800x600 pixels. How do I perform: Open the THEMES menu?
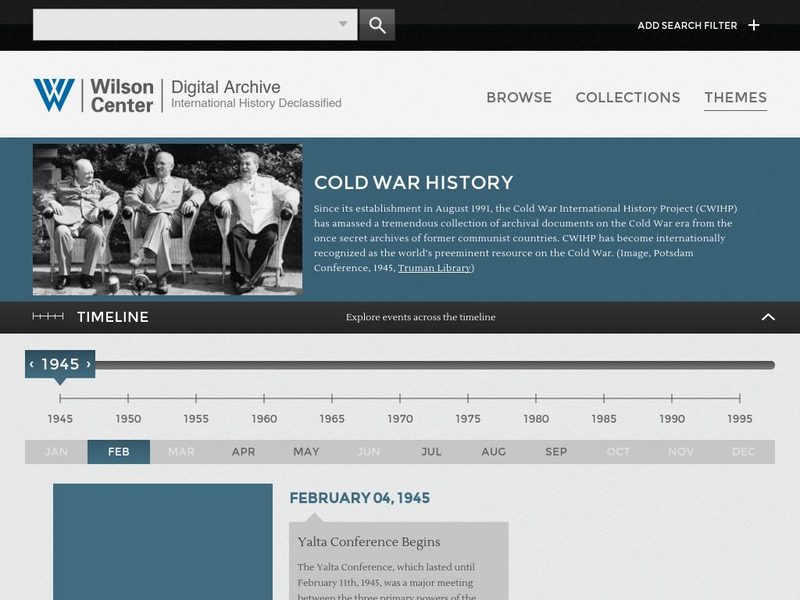pos(735,97)
